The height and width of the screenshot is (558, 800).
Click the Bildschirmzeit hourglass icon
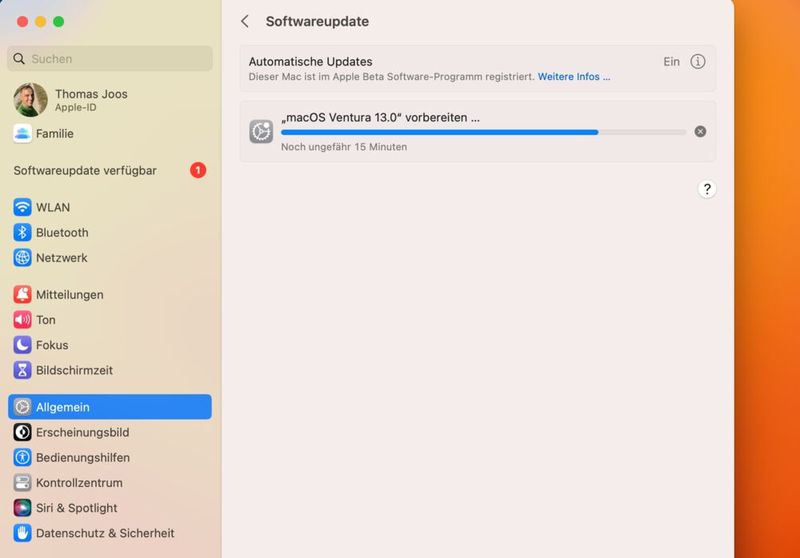(x=22, y=370)
